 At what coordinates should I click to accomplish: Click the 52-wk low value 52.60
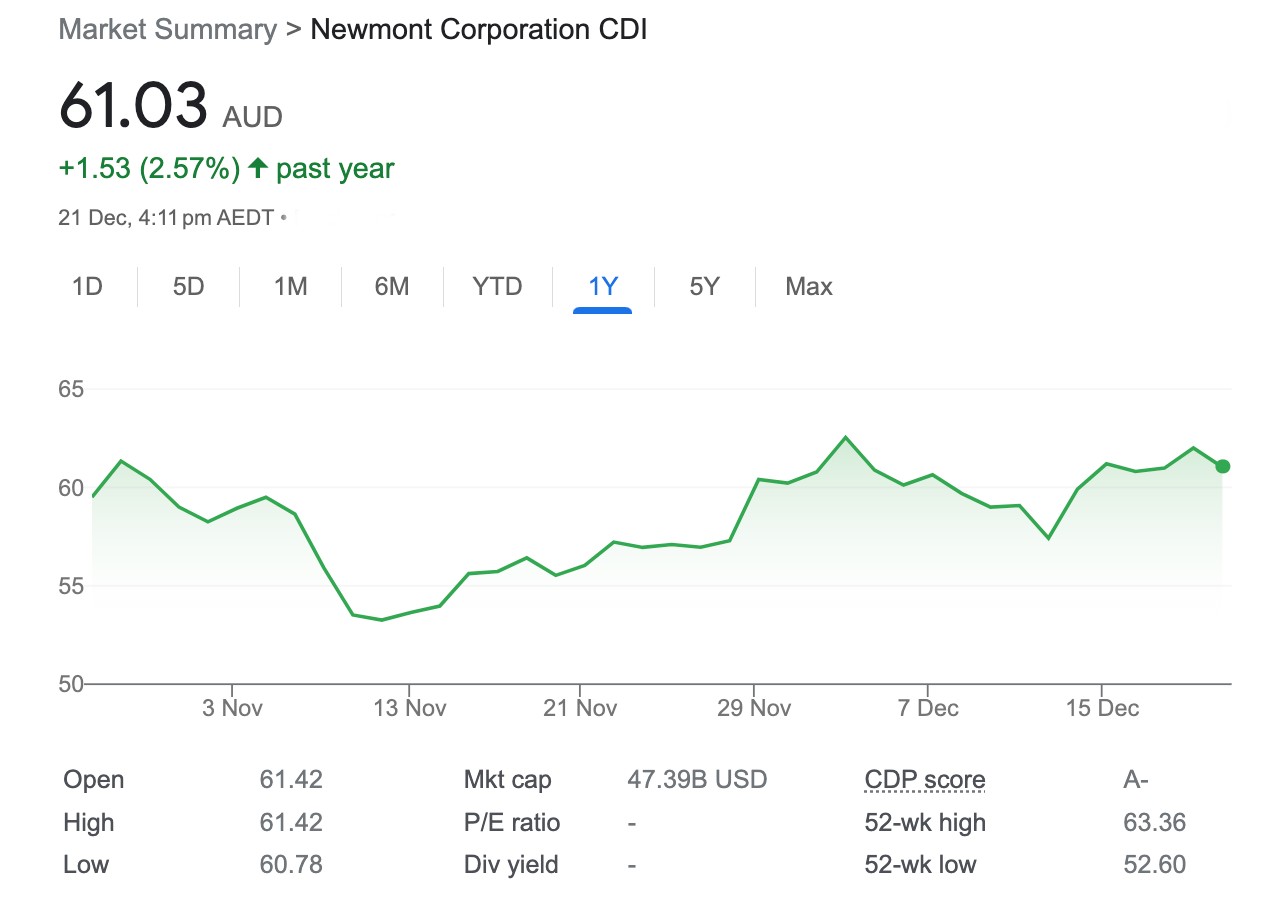pos(1154,865)
